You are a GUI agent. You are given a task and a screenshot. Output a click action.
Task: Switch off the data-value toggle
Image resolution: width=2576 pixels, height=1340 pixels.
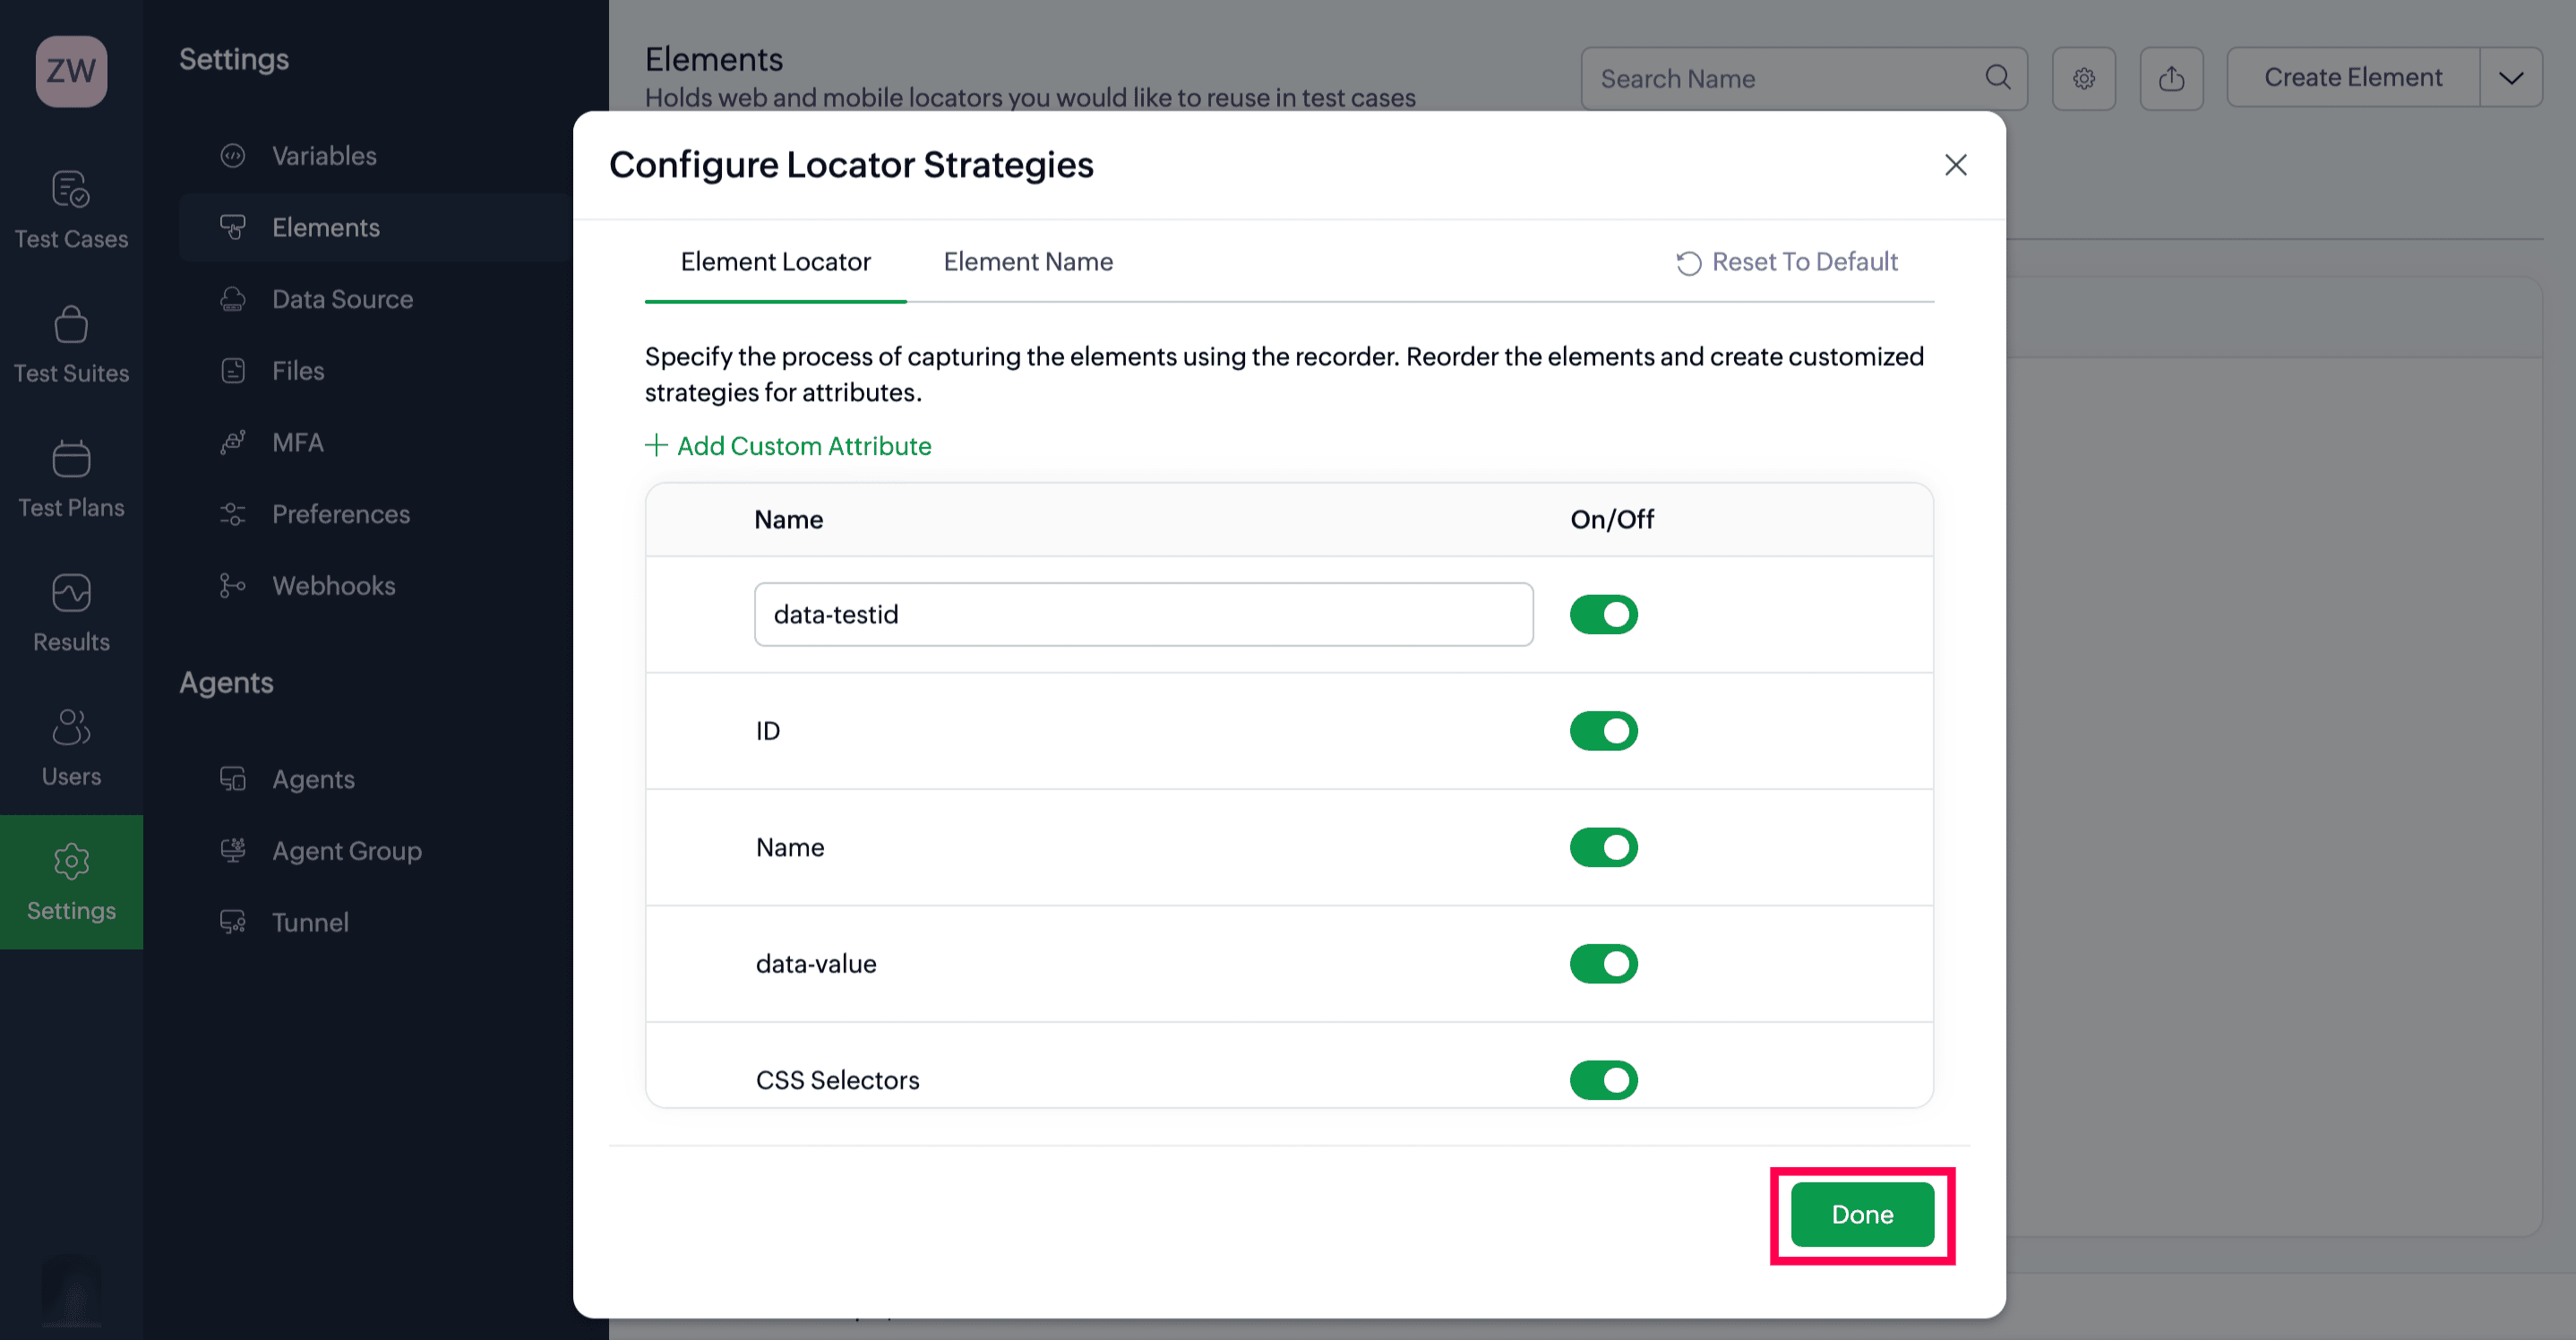1603,964
